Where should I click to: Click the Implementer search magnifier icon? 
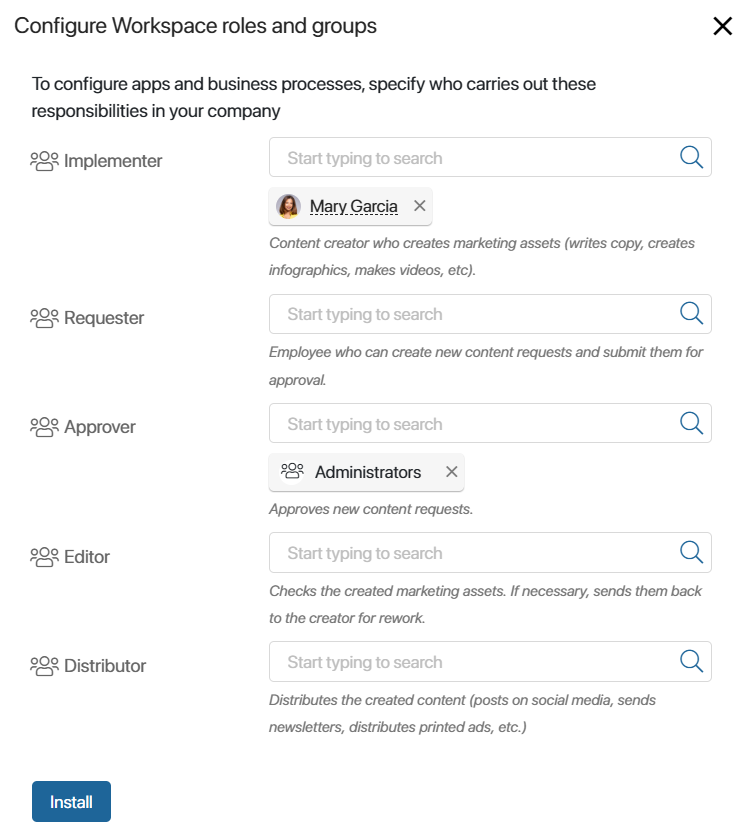pyautogui.click(x=691, y=157)
